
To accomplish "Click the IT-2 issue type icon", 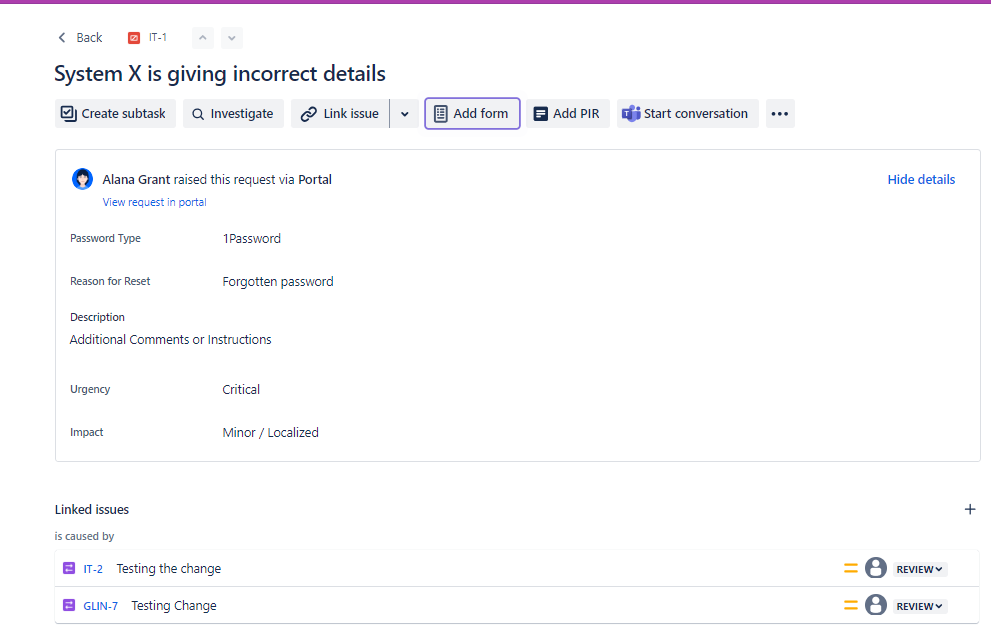I will coord(68,568).
